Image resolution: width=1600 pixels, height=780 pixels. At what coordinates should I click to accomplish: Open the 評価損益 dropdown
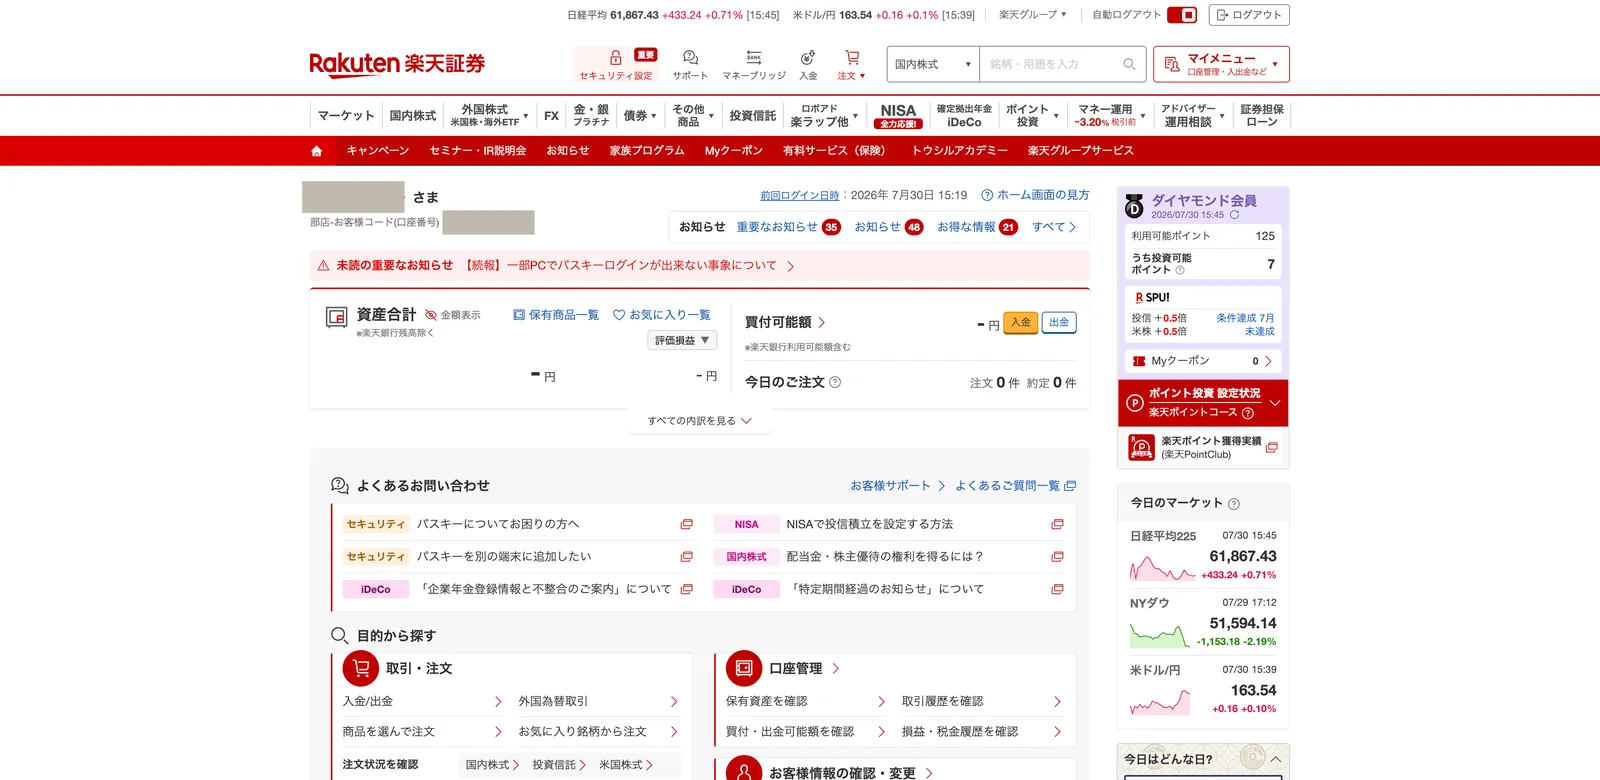[x=682, y=341]
